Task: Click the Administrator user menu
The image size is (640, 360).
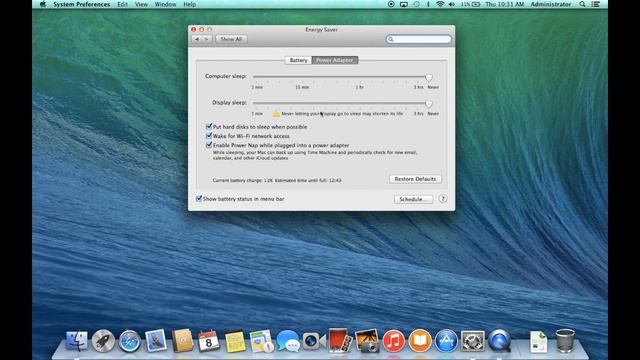Action: point(551,4)
